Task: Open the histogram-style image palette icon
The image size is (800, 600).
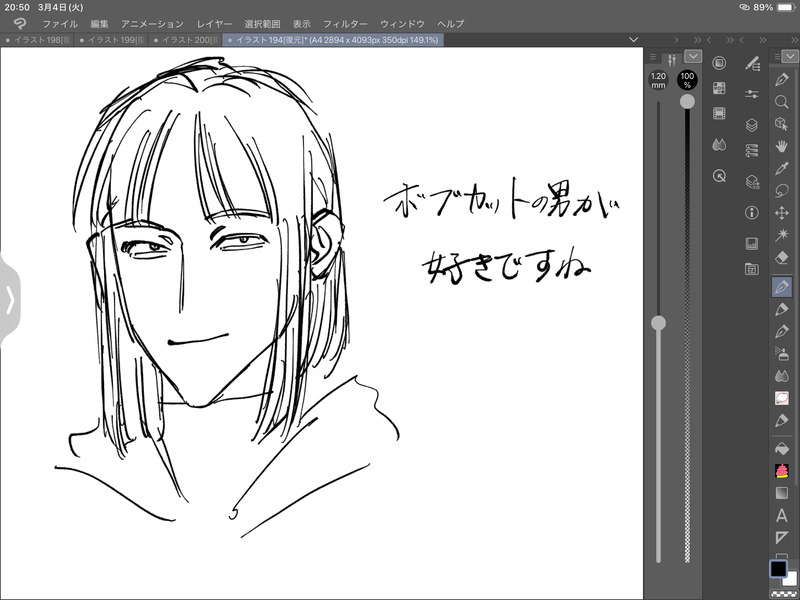Action: click(752, 243)
